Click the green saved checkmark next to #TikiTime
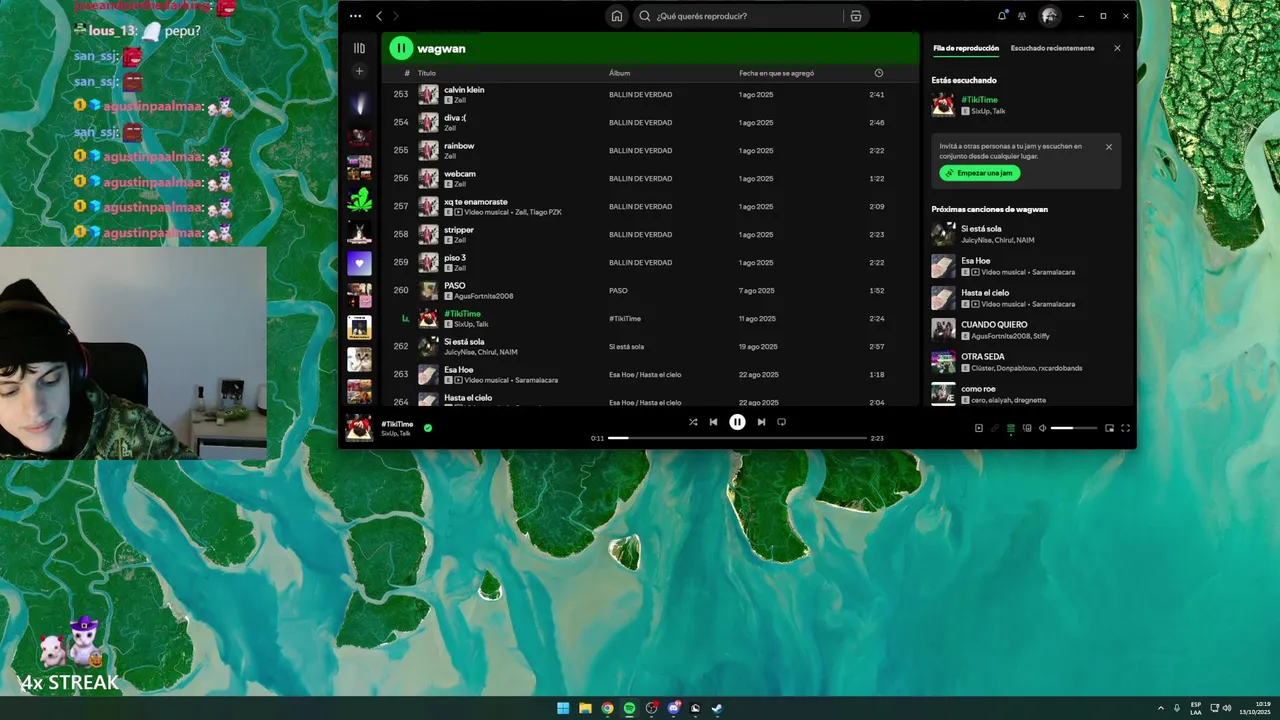The image size is (1280, 720). 428,428
